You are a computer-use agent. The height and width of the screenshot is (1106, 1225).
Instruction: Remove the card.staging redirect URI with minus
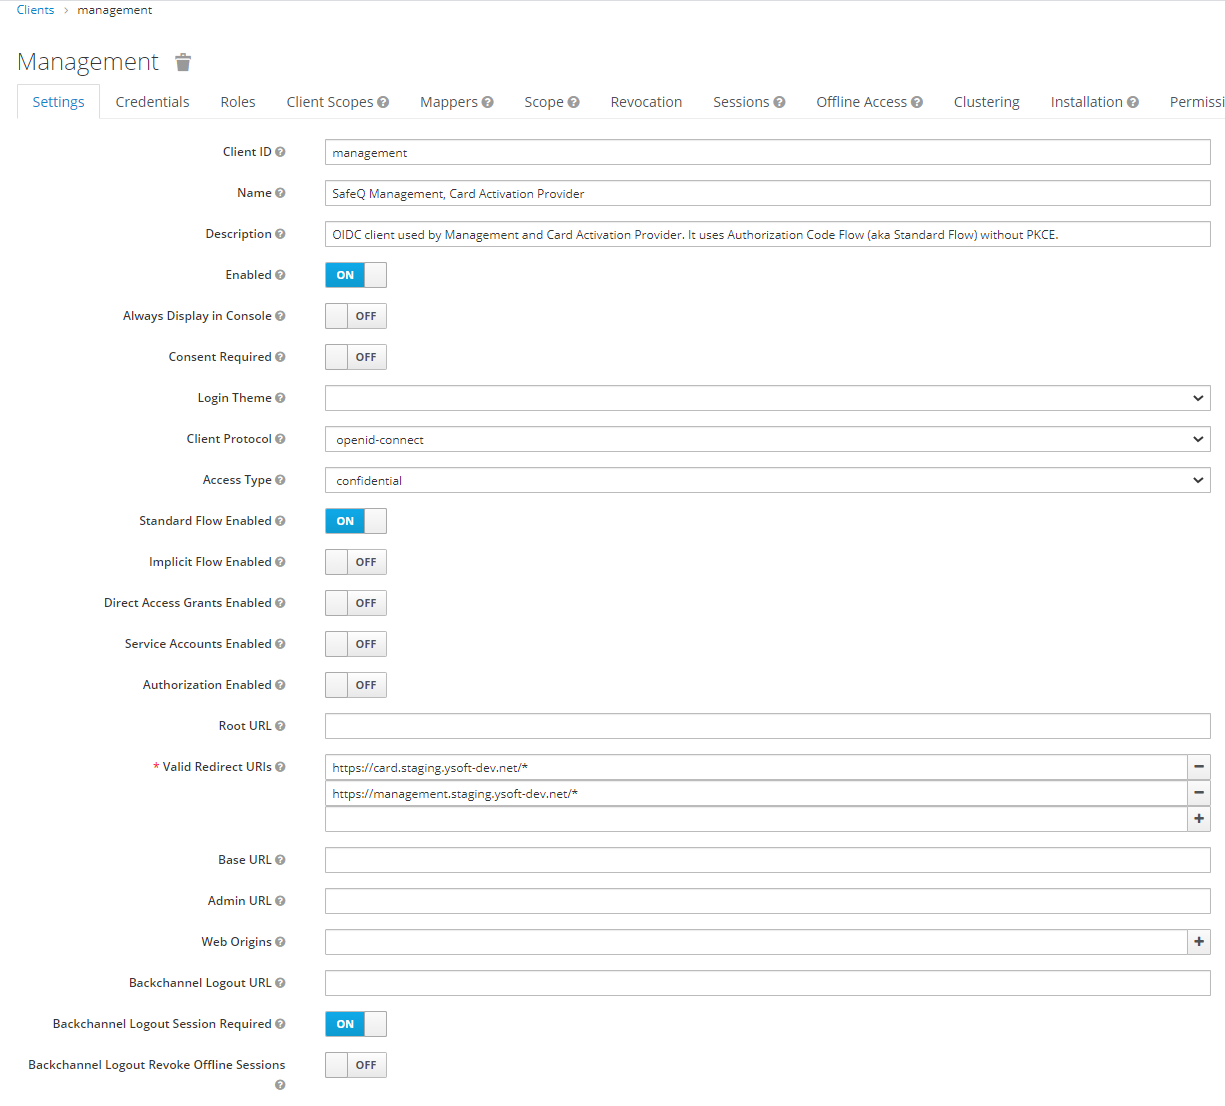pos(1198,767)
